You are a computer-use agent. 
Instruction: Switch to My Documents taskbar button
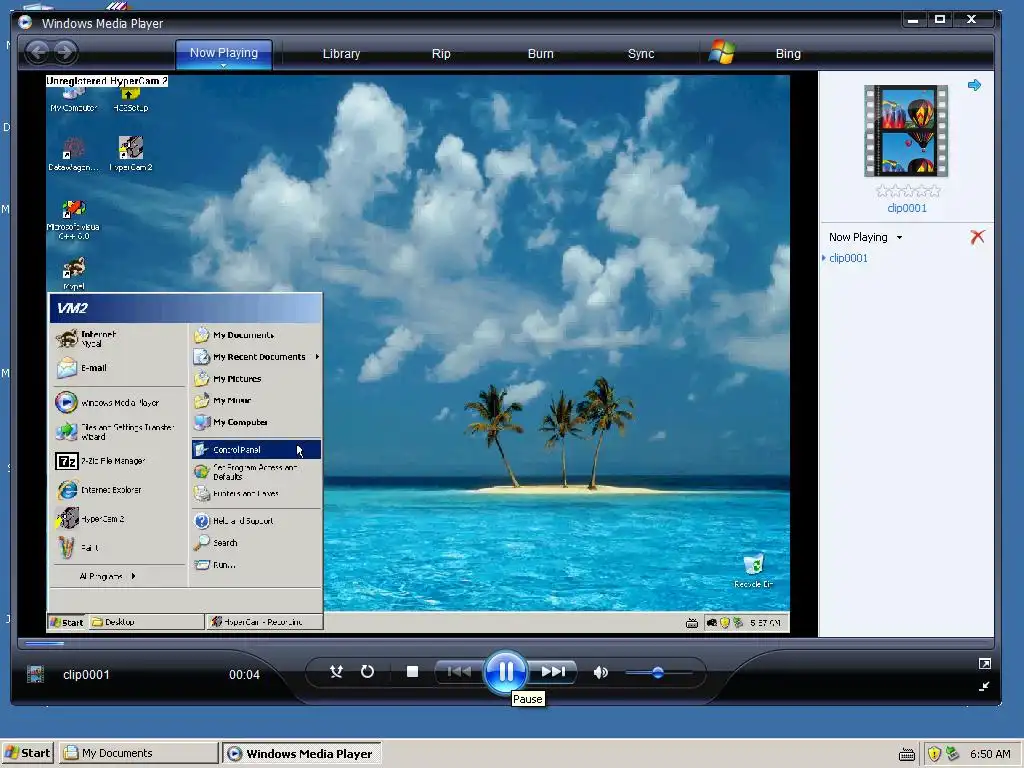click(138, 753)
